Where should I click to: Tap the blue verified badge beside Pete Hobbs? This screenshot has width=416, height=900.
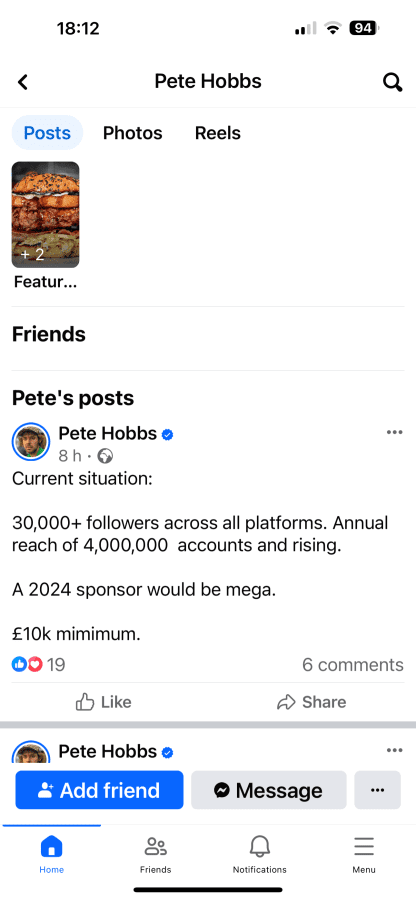click(168, 435)
